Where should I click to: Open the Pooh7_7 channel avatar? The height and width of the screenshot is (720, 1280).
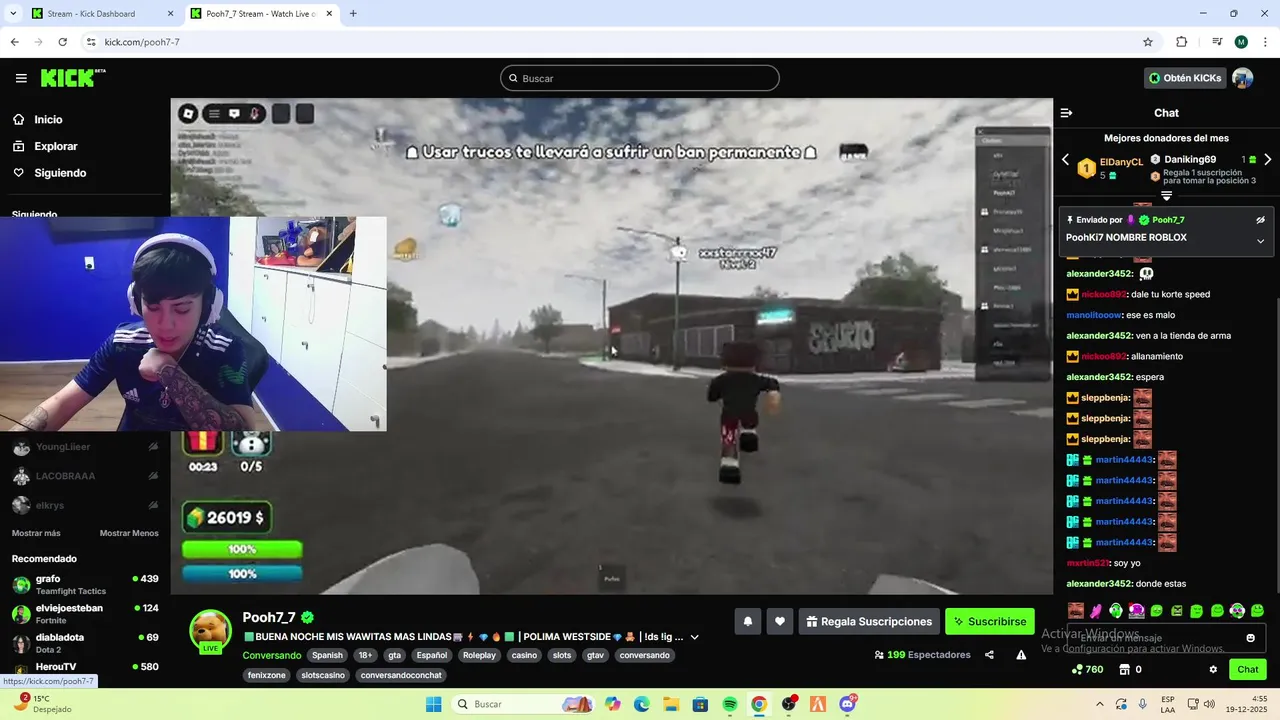(211, 631)
